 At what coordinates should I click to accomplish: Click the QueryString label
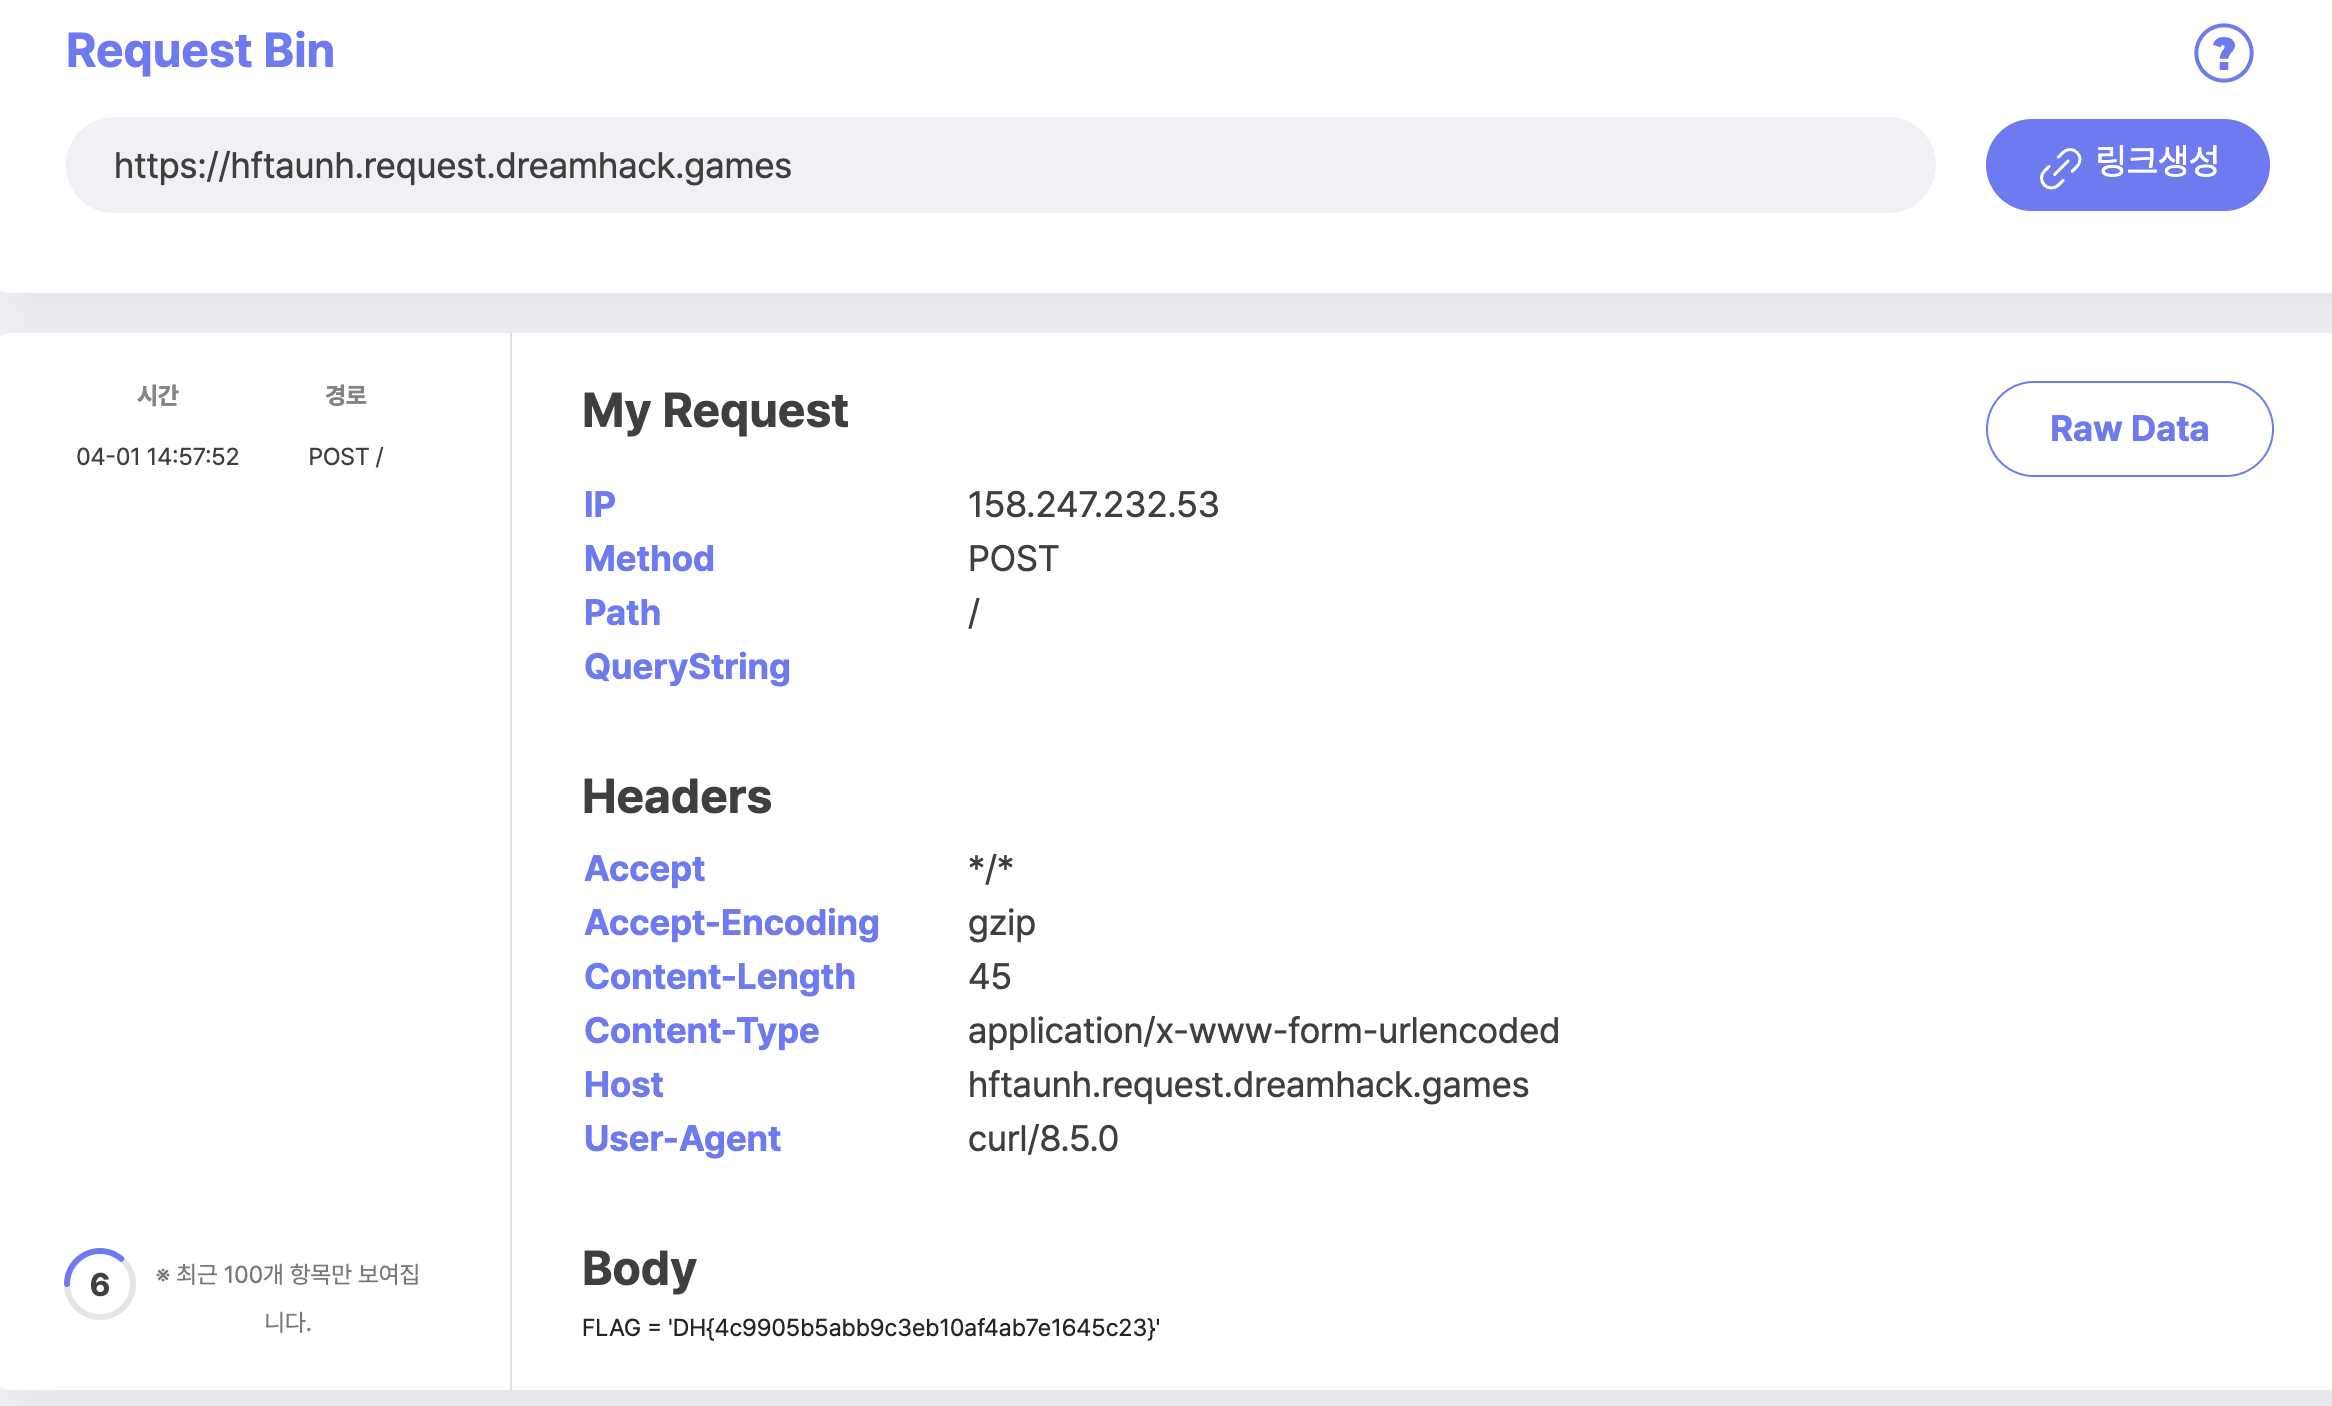(687, 666)
